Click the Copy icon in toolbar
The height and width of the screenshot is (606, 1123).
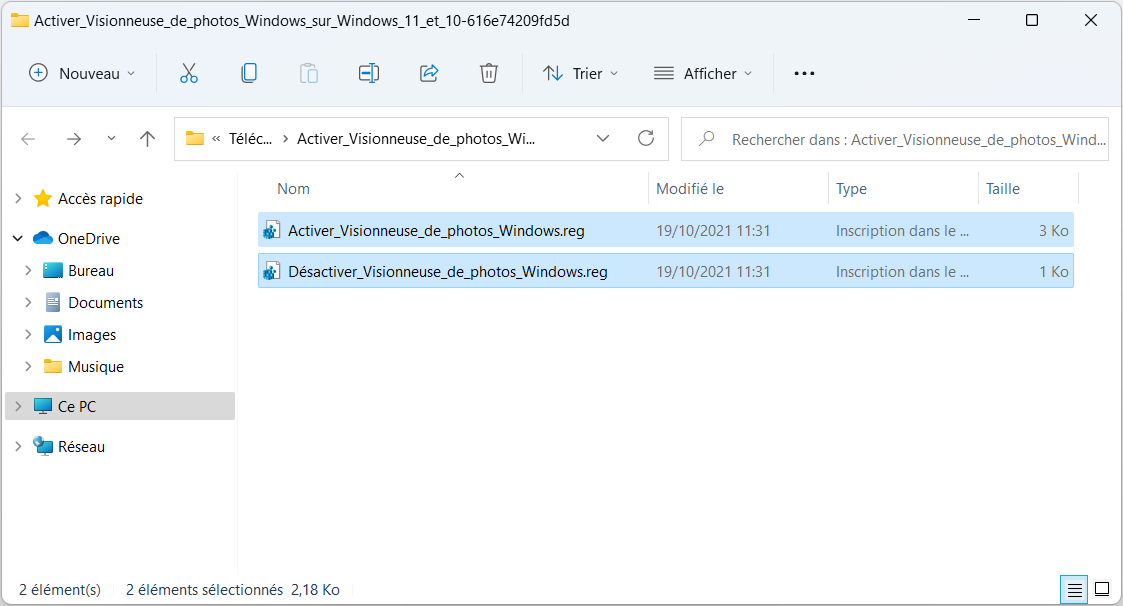click(249, 73)
